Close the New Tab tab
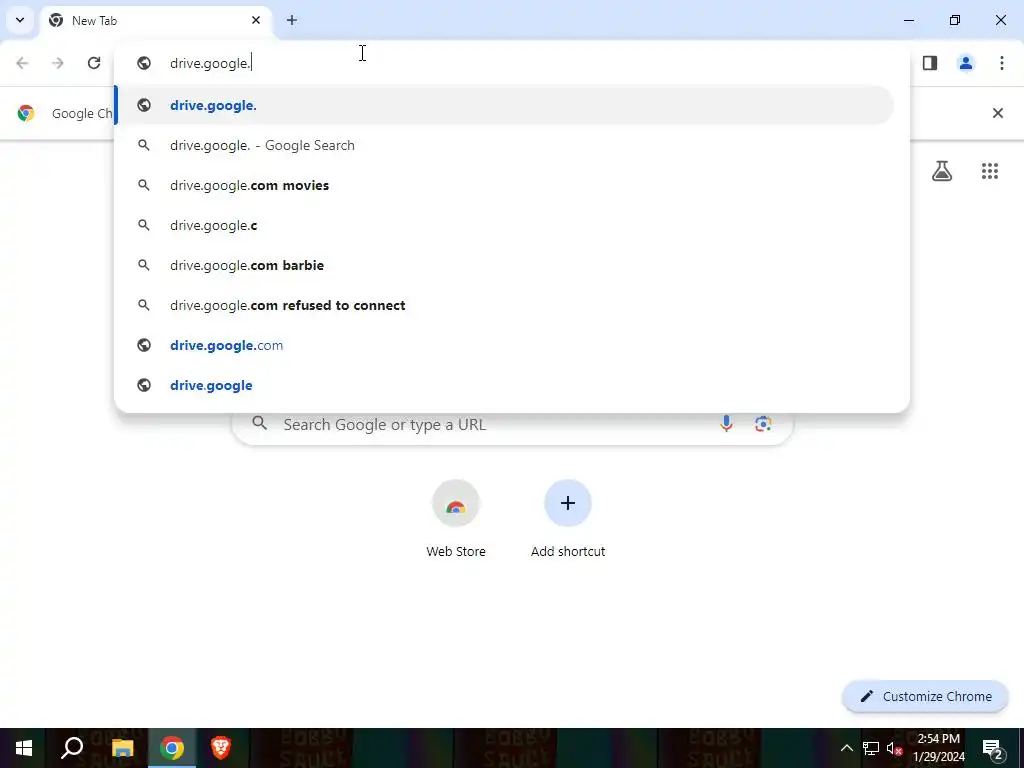Viewport: 1024px width, 768px height. (x=256, y=20)
